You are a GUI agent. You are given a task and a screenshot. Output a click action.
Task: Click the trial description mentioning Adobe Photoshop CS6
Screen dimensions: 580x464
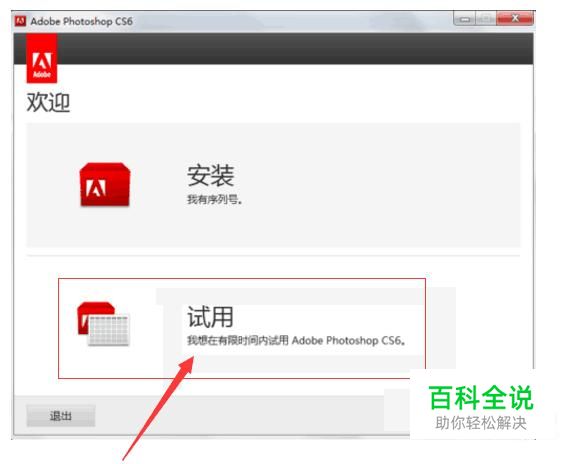296,340
